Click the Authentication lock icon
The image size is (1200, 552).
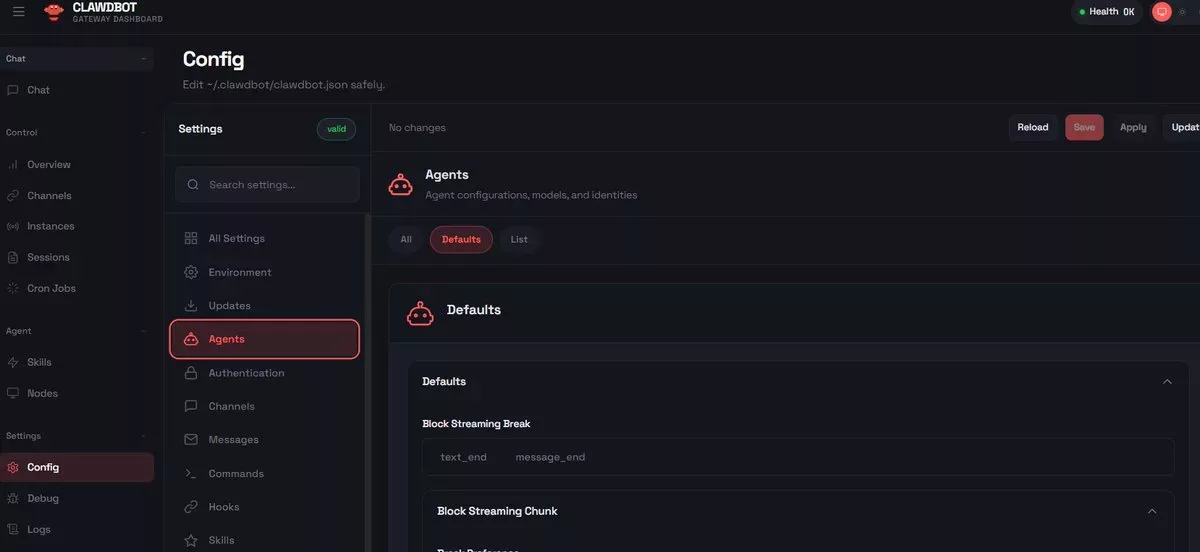pyautogui.click(x=191, y=373)
